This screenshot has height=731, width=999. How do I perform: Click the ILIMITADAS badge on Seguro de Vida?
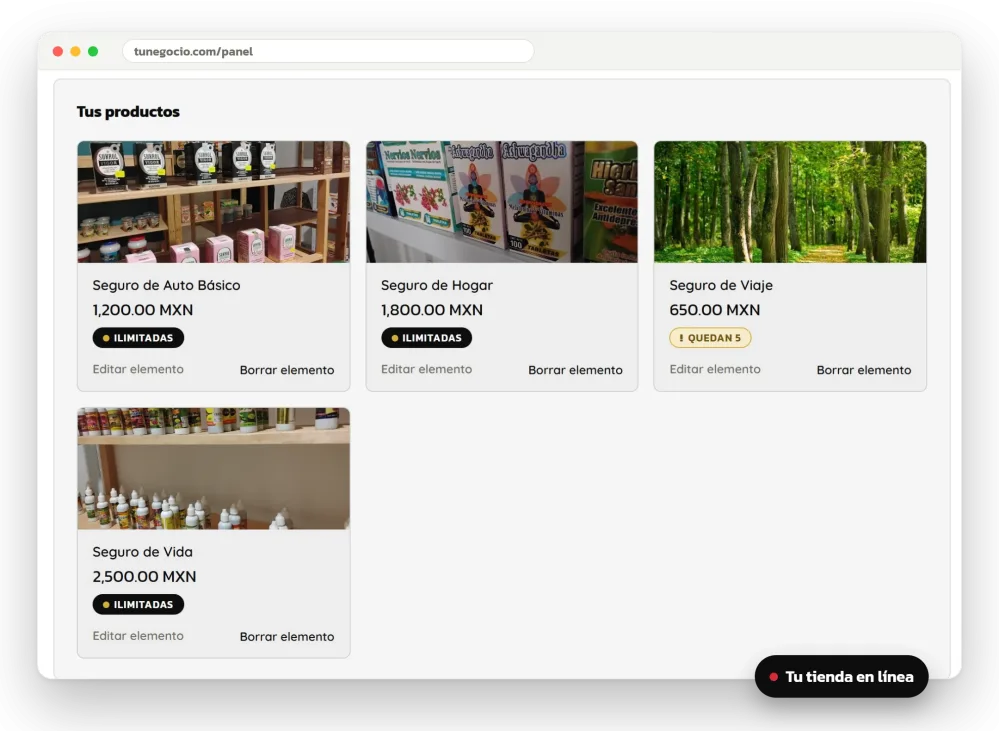coord(138,604)
